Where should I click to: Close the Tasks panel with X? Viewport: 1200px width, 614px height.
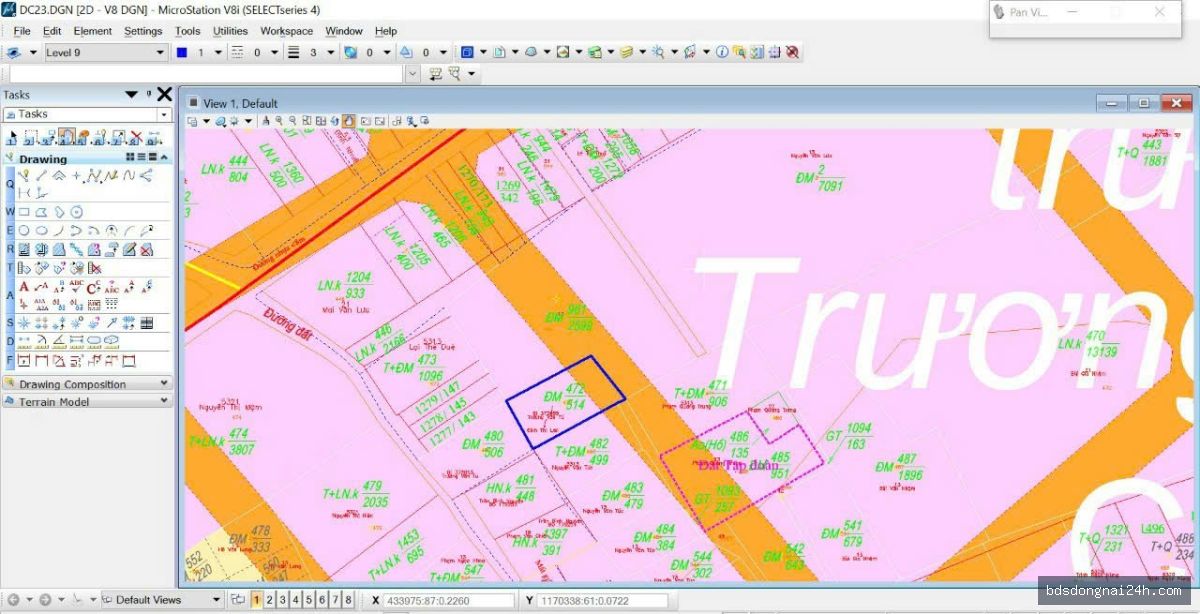(164, 95)
